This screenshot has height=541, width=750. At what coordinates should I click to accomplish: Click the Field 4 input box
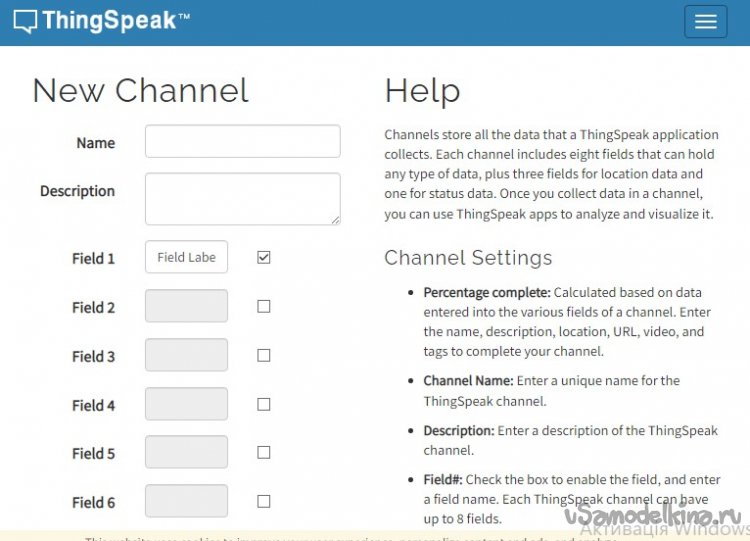pyautogui.click(x=186, y=404)
